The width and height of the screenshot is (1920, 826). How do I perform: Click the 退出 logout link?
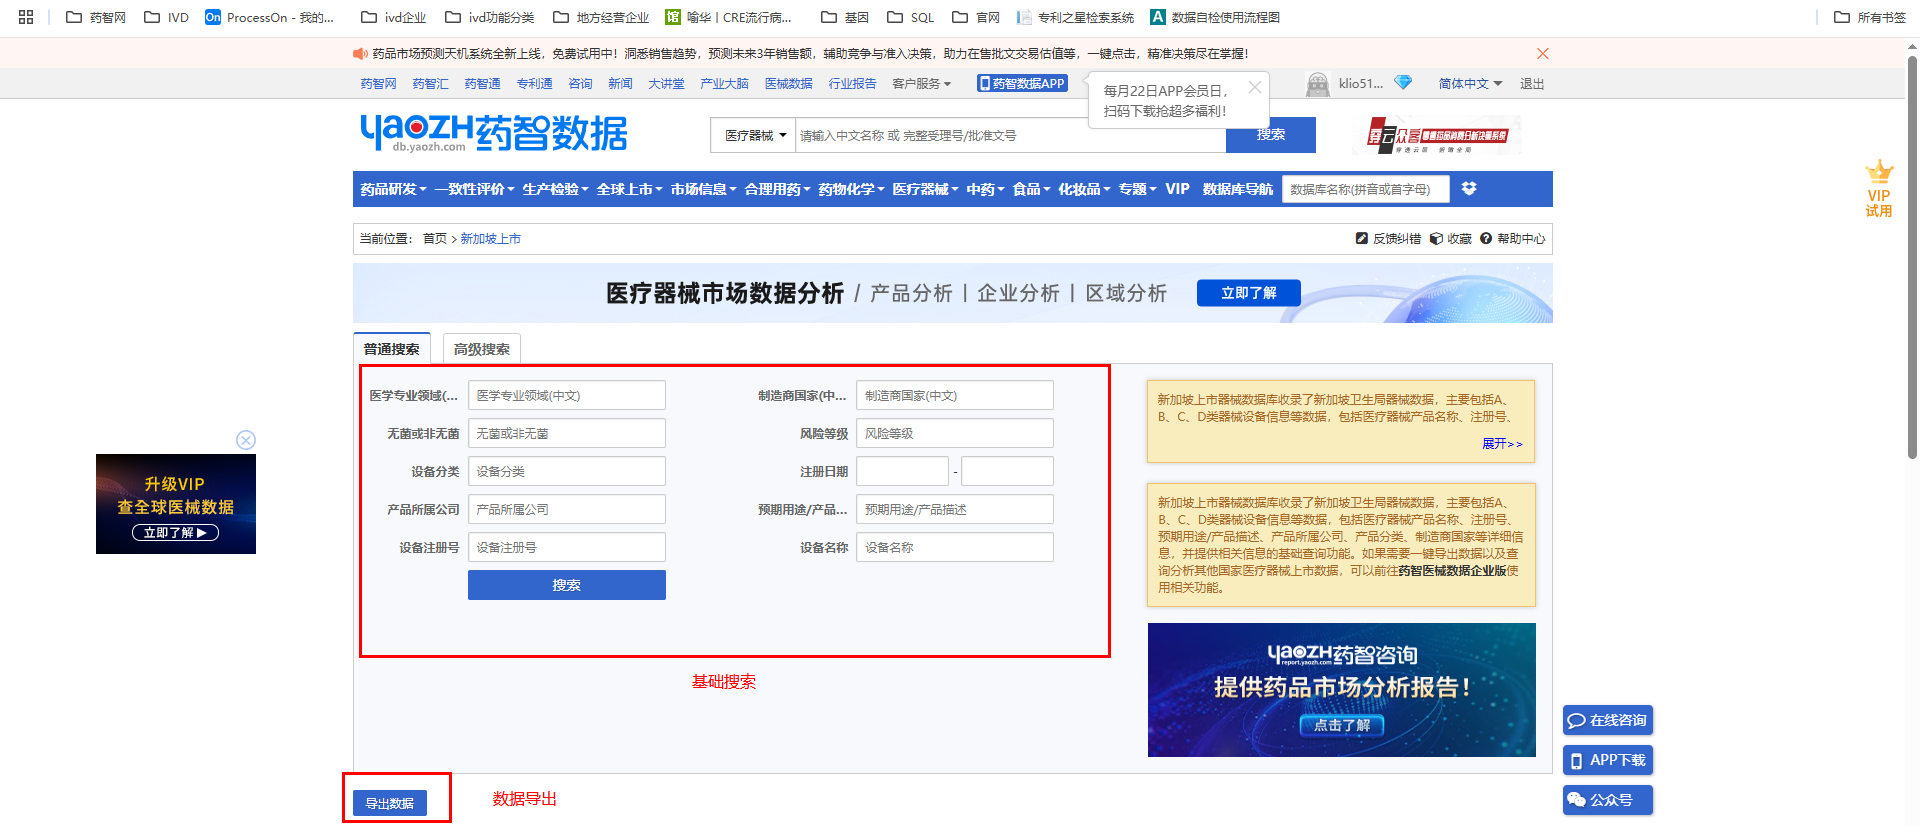(1532, 84)
